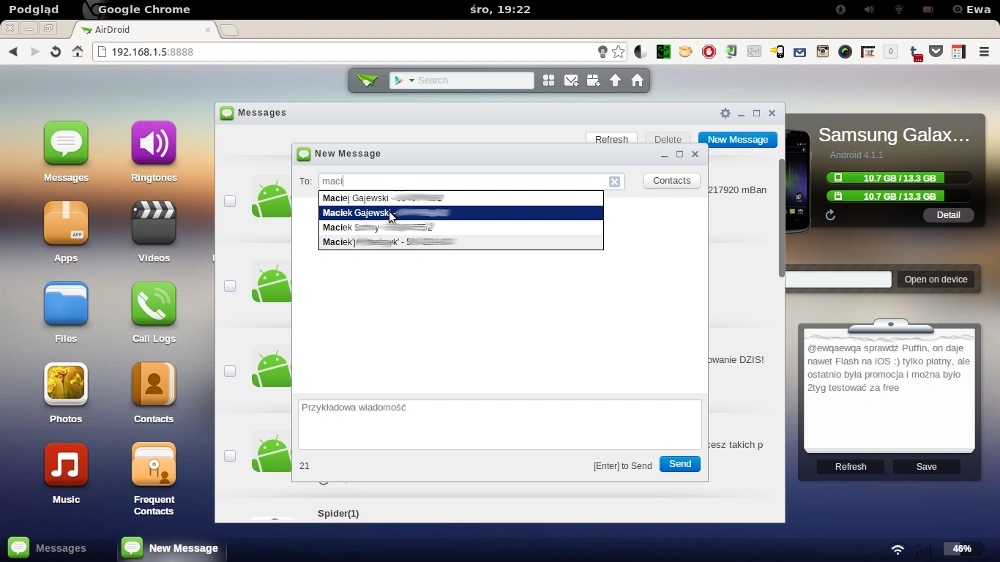Select the third Maciek contact suggestion
Viewport: 1000px width, 562px height.
pos(460,227)
